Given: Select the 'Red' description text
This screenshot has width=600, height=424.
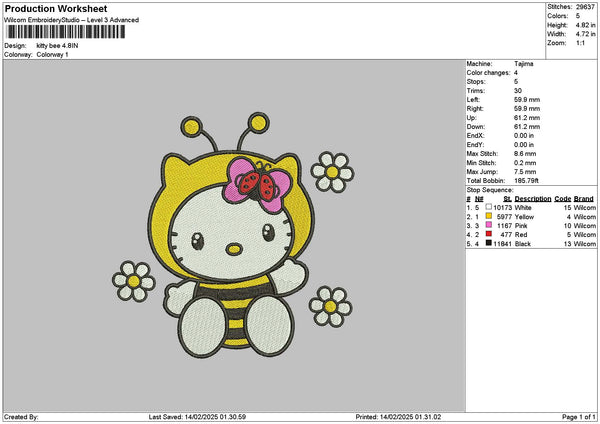Looking at the screenshot, I should coord(521,235).
